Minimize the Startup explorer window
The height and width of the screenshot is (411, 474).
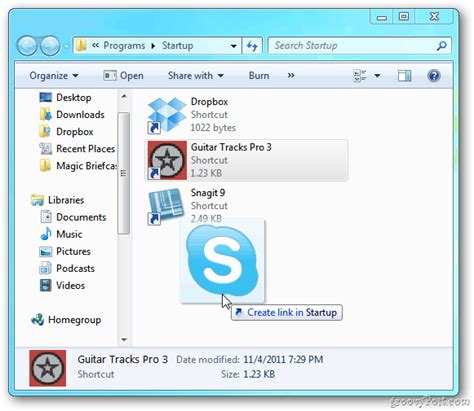(x=382, y=17)
